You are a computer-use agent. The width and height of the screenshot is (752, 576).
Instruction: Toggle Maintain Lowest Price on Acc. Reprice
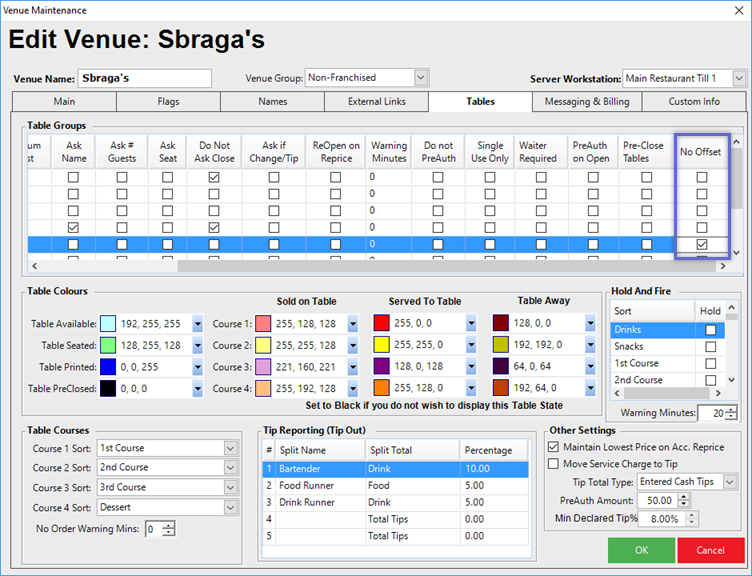553,447
